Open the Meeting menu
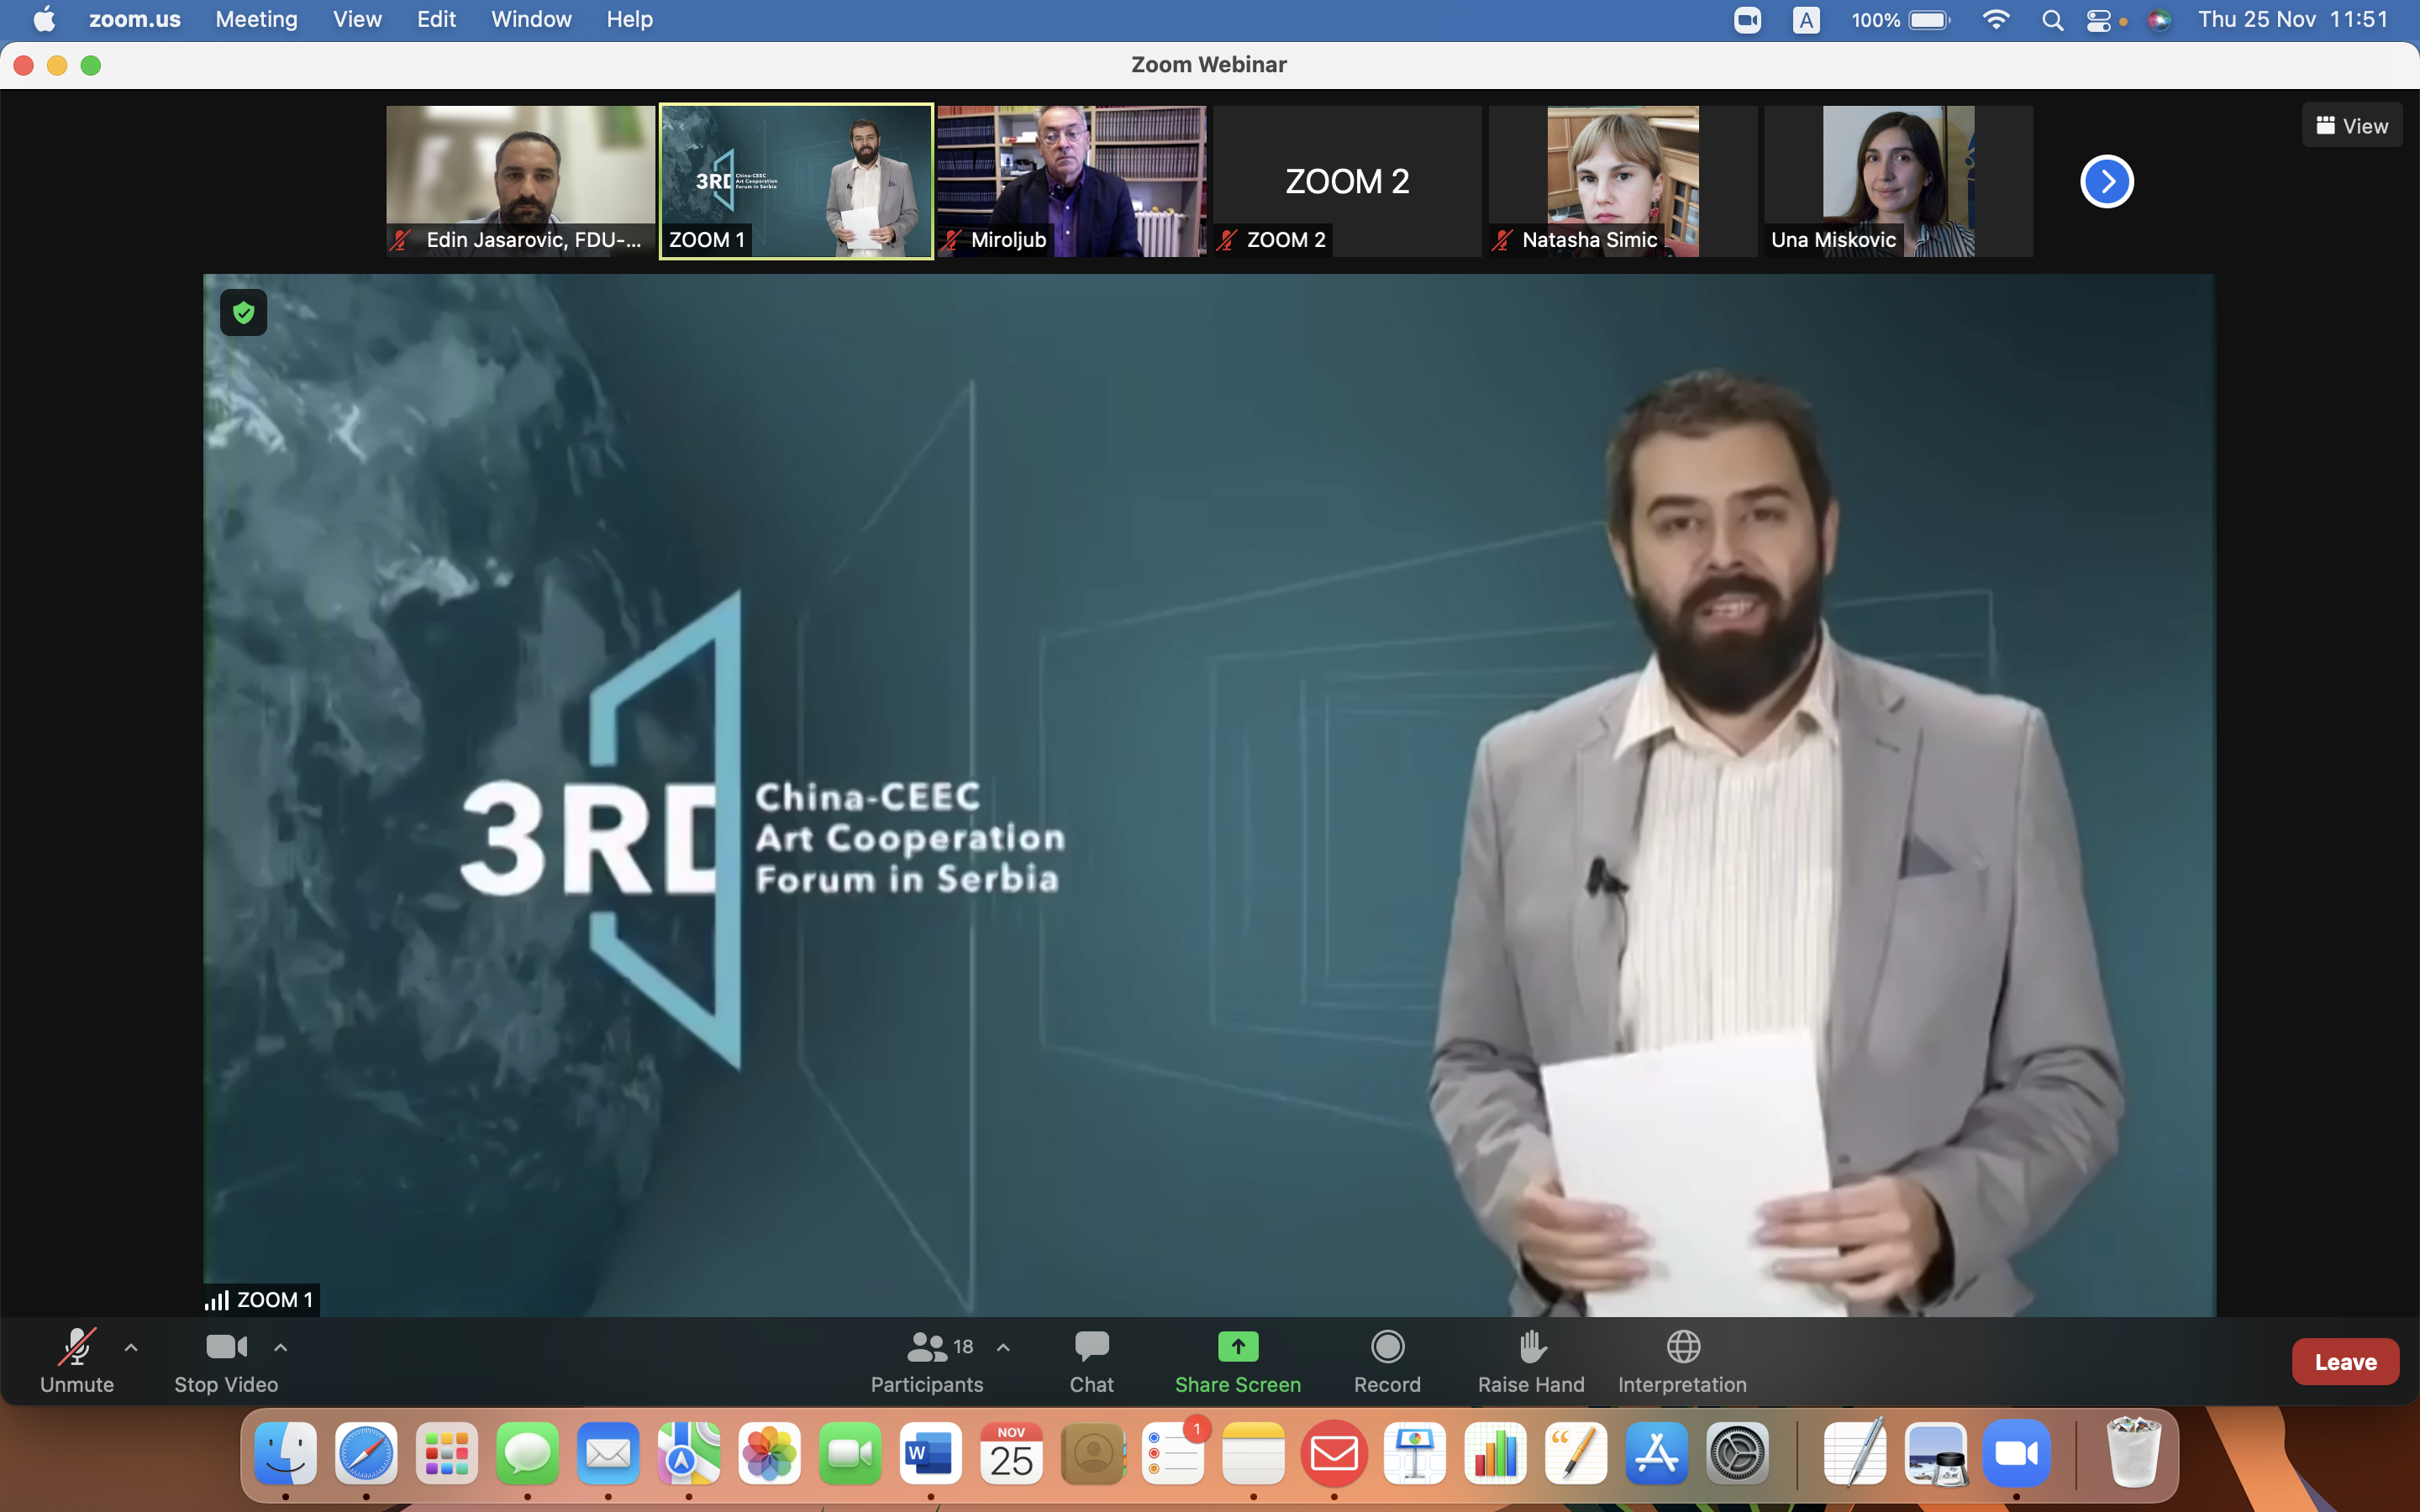The width and height of the screenshot is (2420, 1512). (x=256, y=19)
